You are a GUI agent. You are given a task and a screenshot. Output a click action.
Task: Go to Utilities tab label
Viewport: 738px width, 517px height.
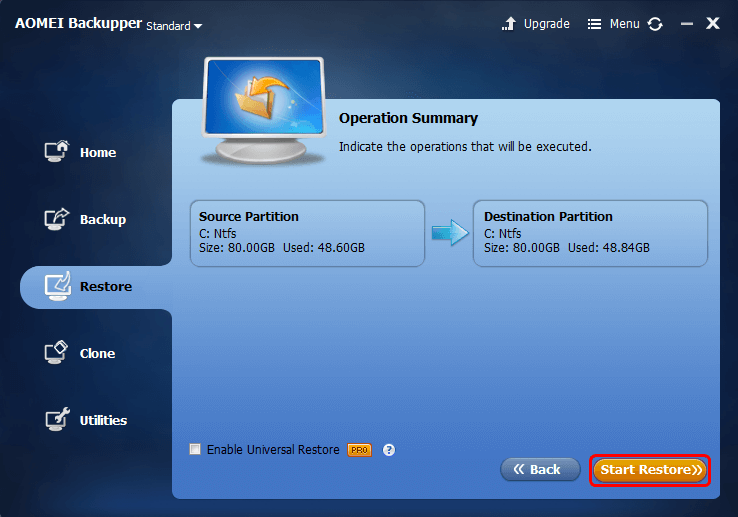coord(103,420)
